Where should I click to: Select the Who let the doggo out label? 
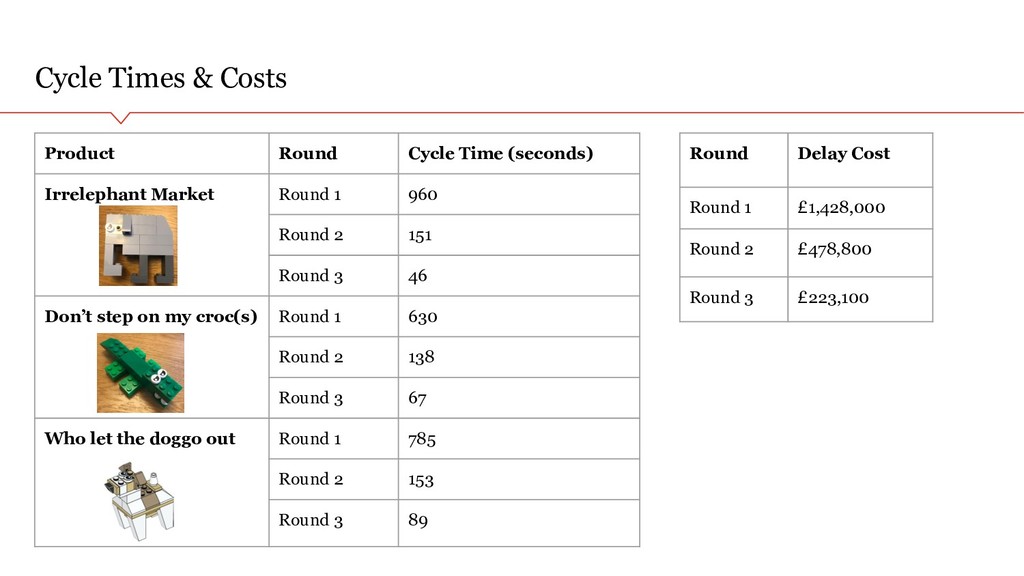tap(140, 439)
